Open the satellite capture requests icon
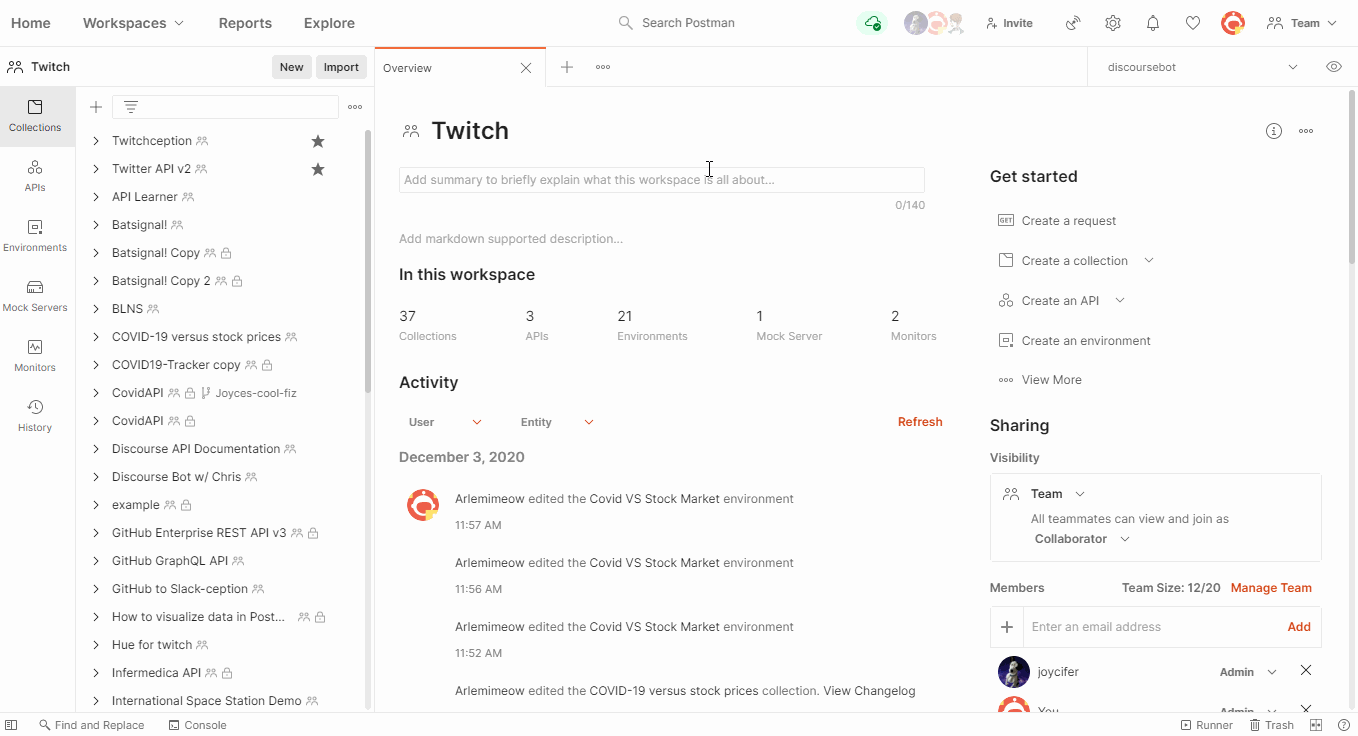Screen dimensions: 1358x736 pyautogui.click(x=1073, y=23)
